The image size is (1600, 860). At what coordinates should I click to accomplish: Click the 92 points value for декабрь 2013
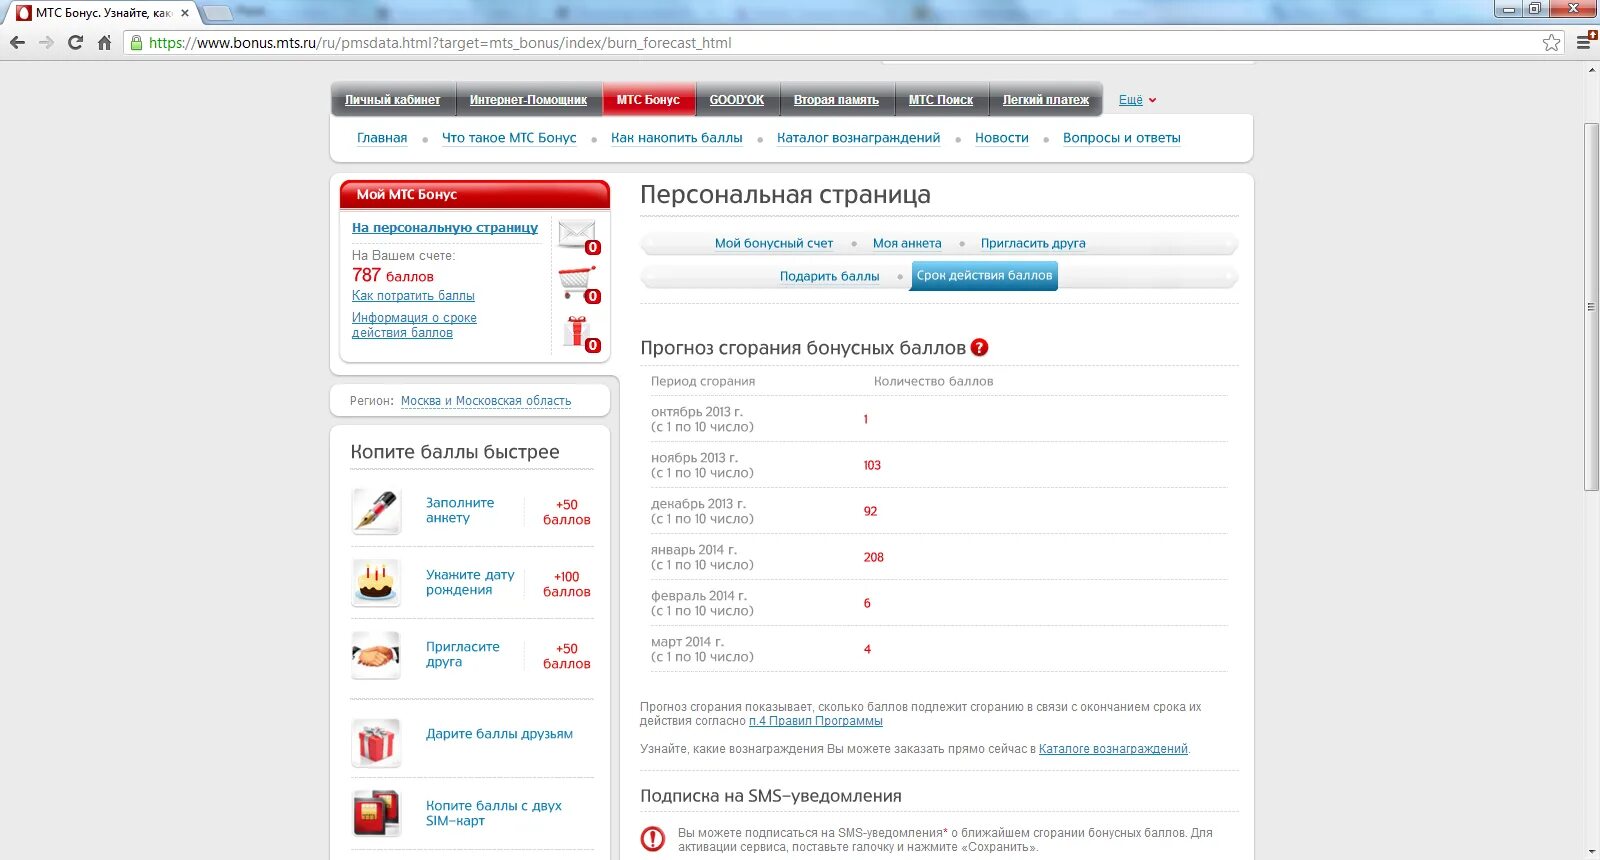click(870, 512)
